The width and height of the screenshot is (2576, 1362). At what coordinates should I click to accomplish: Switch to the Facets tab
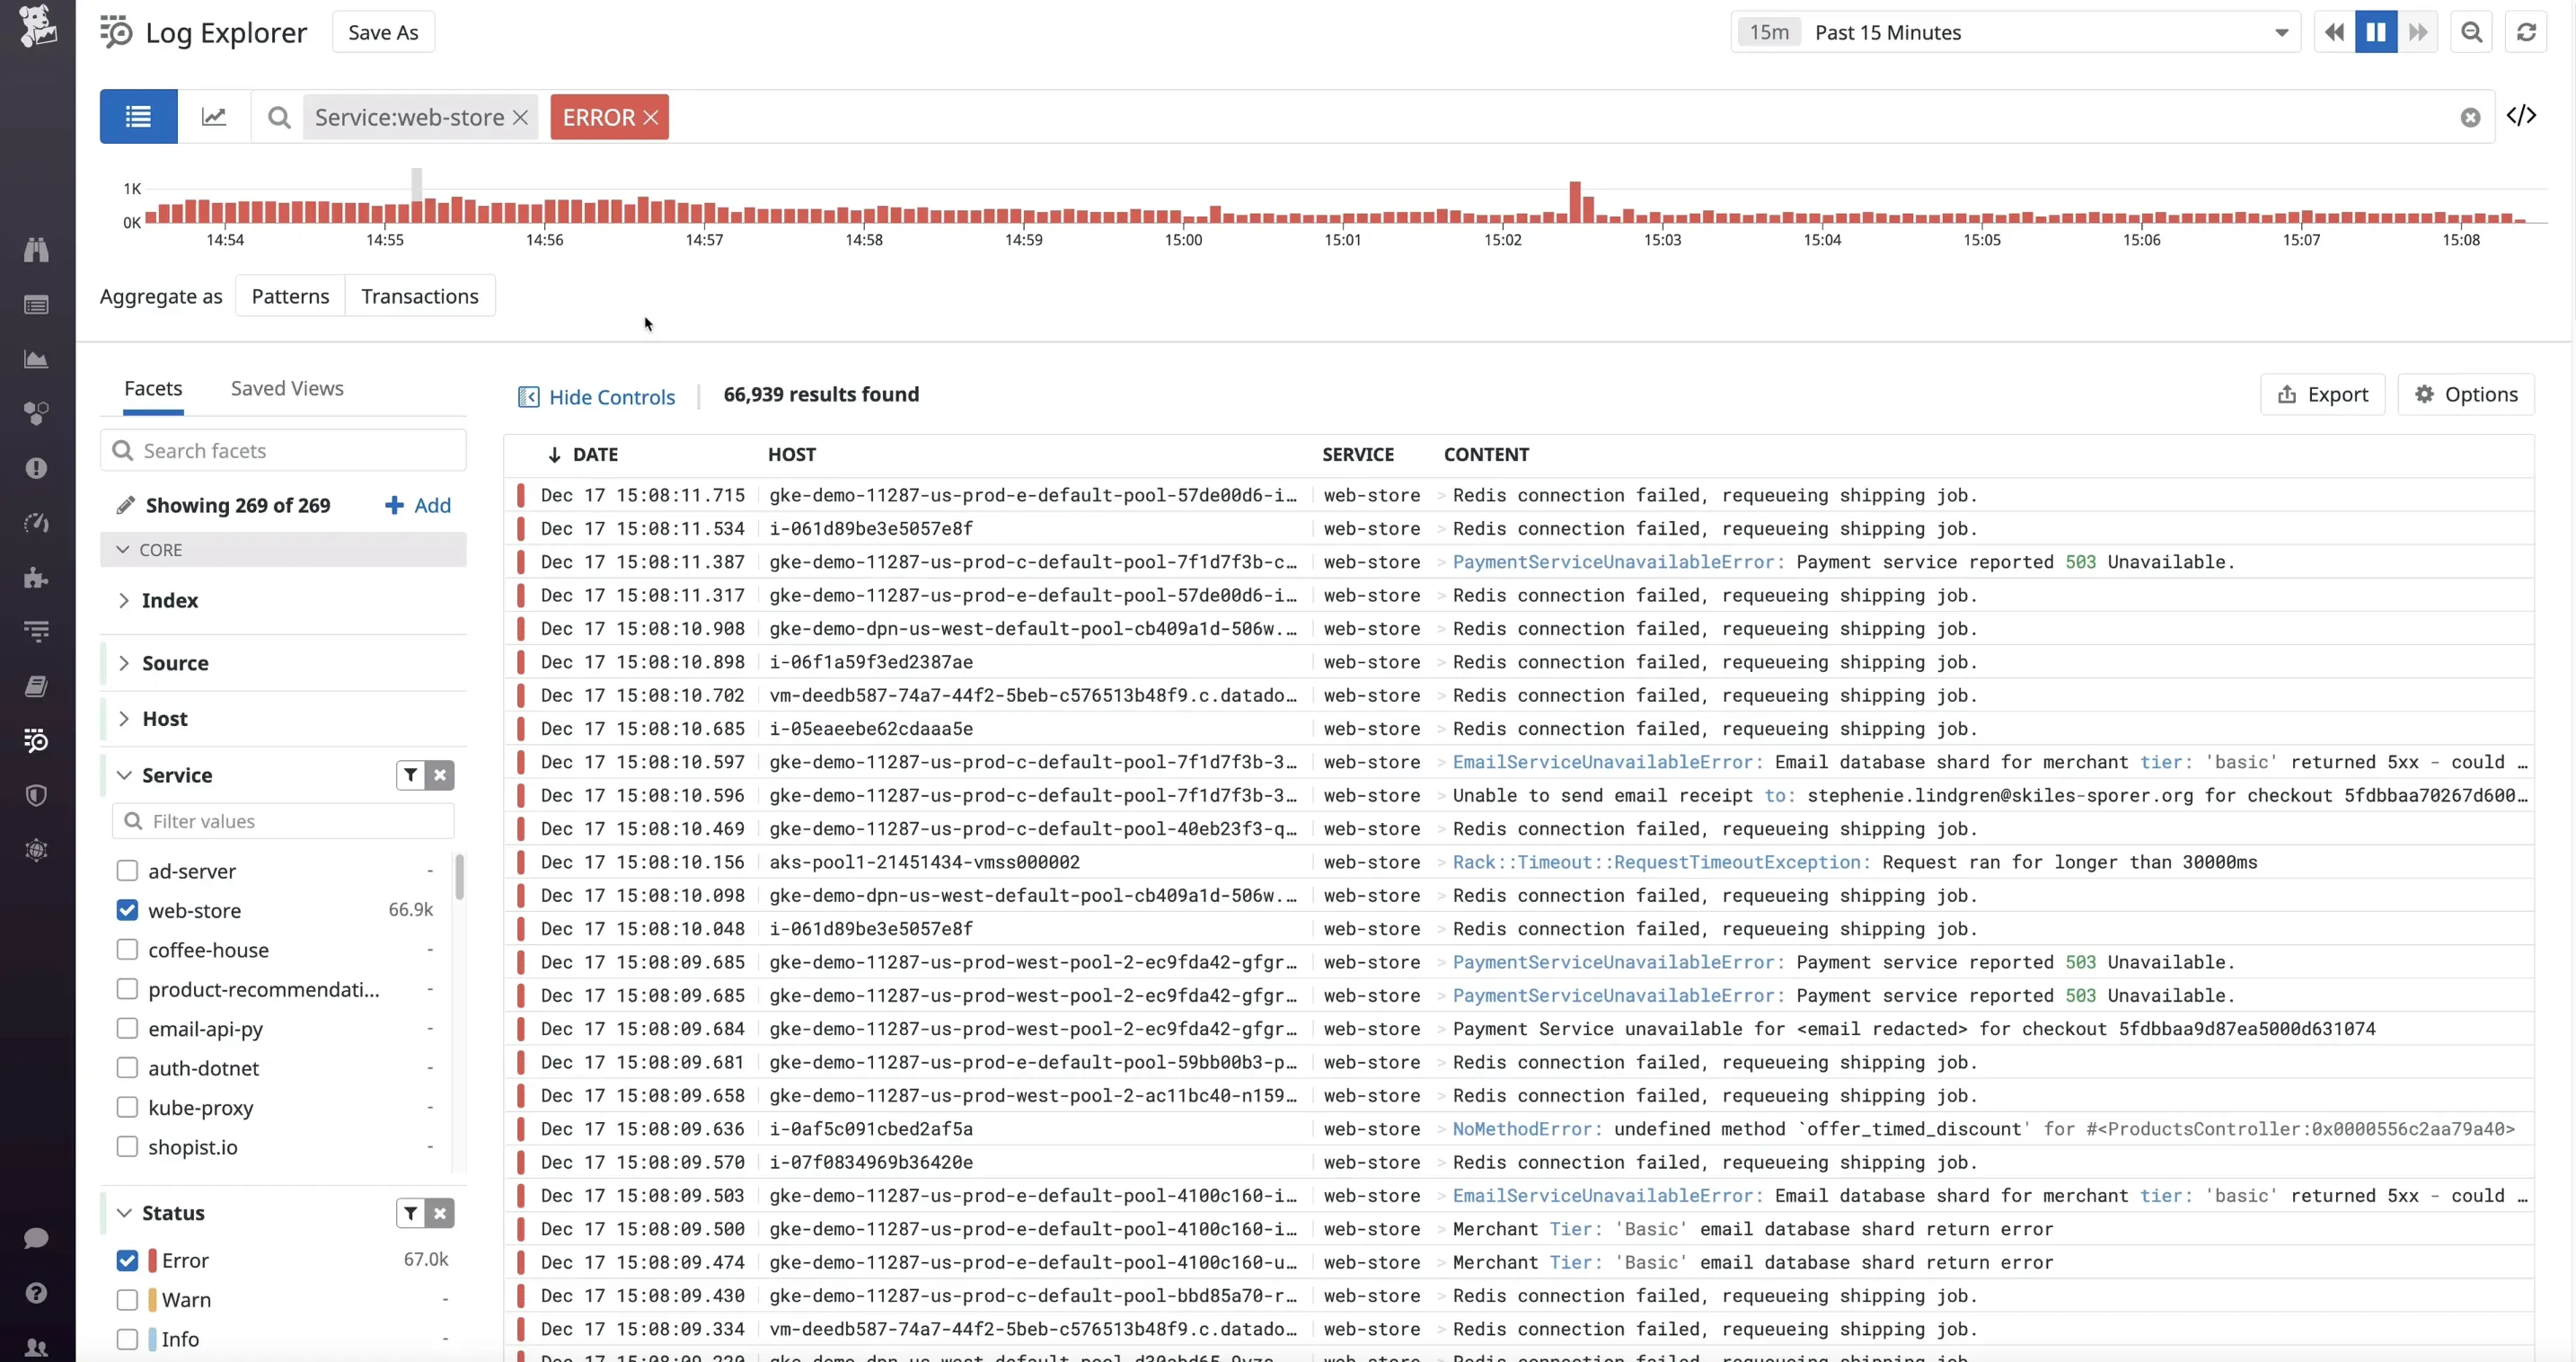pyautogui.click(x=153, y=389)
